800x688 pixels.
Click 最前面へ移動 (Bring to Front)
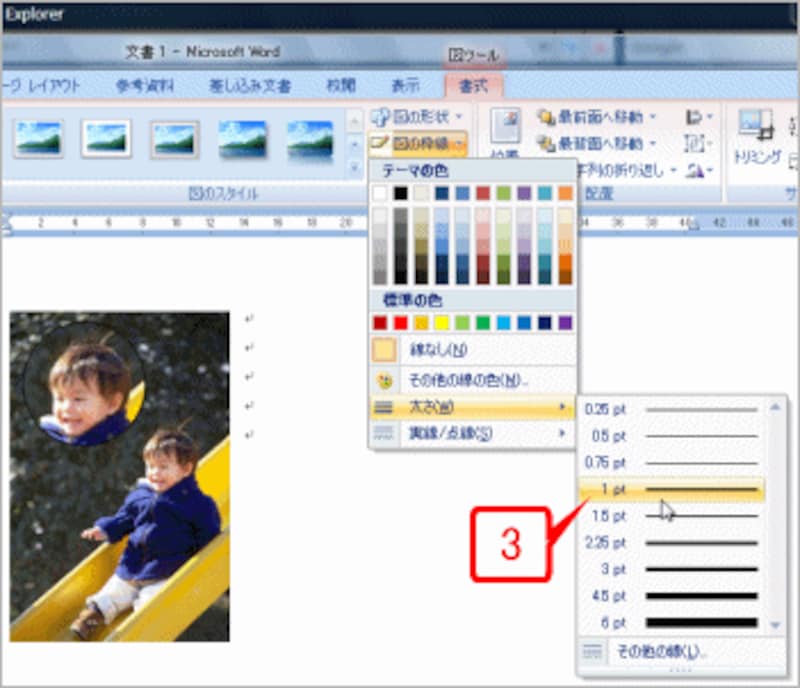coord(594,117)
